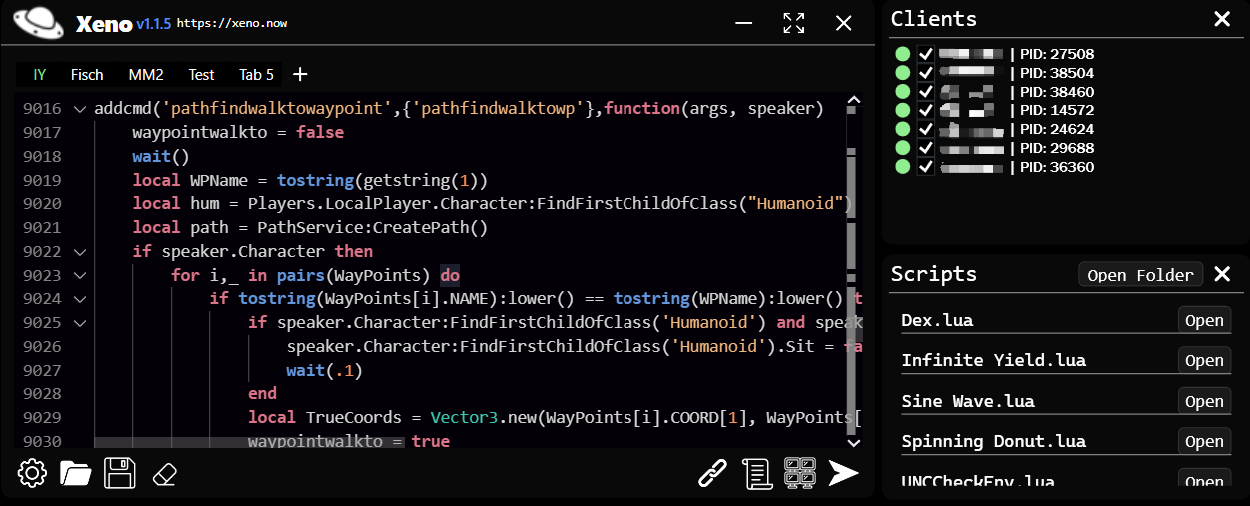Open the script scroll icon
The height and width of the screenshot is (506, 1250).
pyautogui.click(x=759, y=473)
